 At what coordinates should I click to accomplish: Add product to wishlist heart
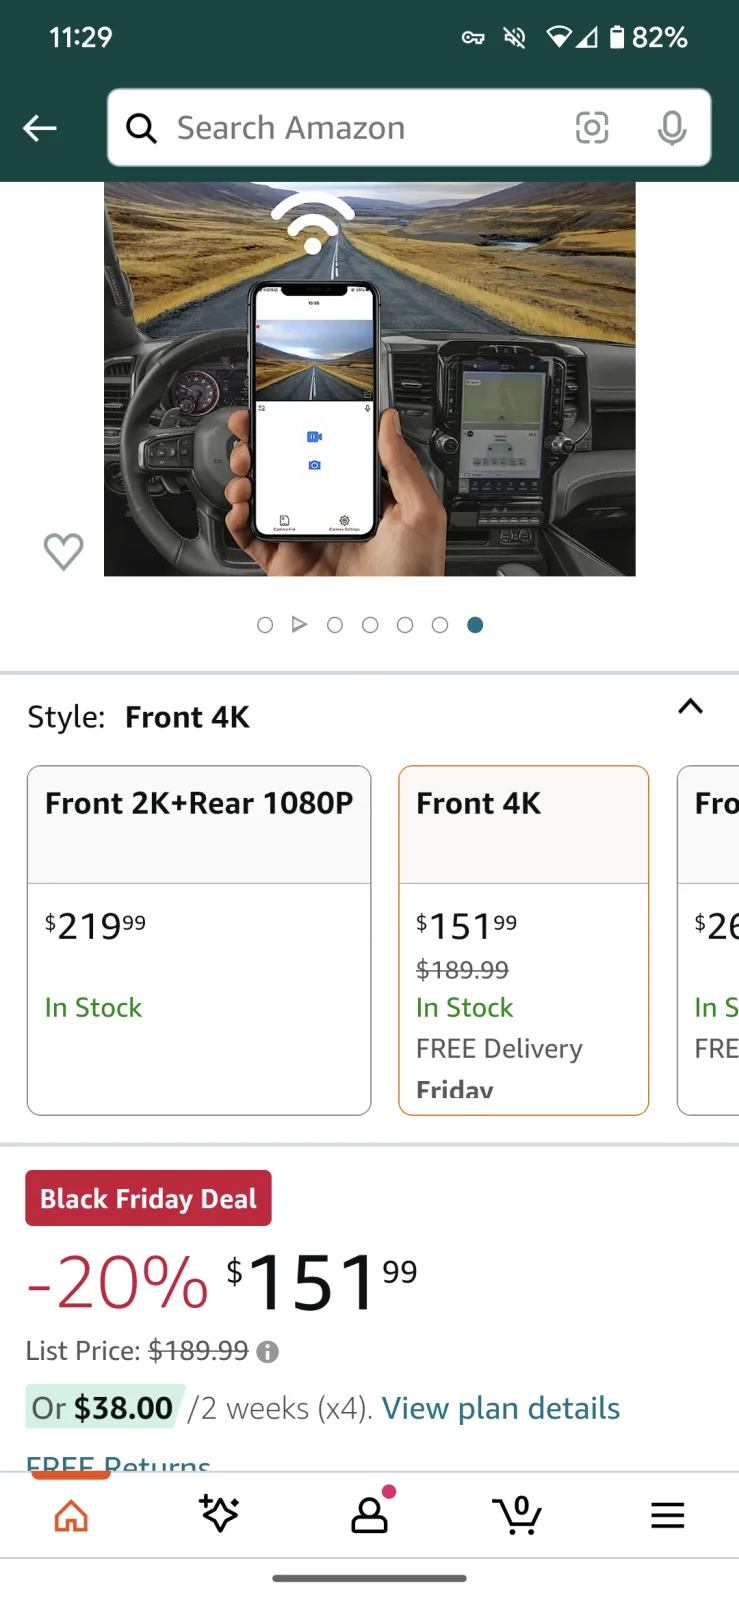pos(63,551)
